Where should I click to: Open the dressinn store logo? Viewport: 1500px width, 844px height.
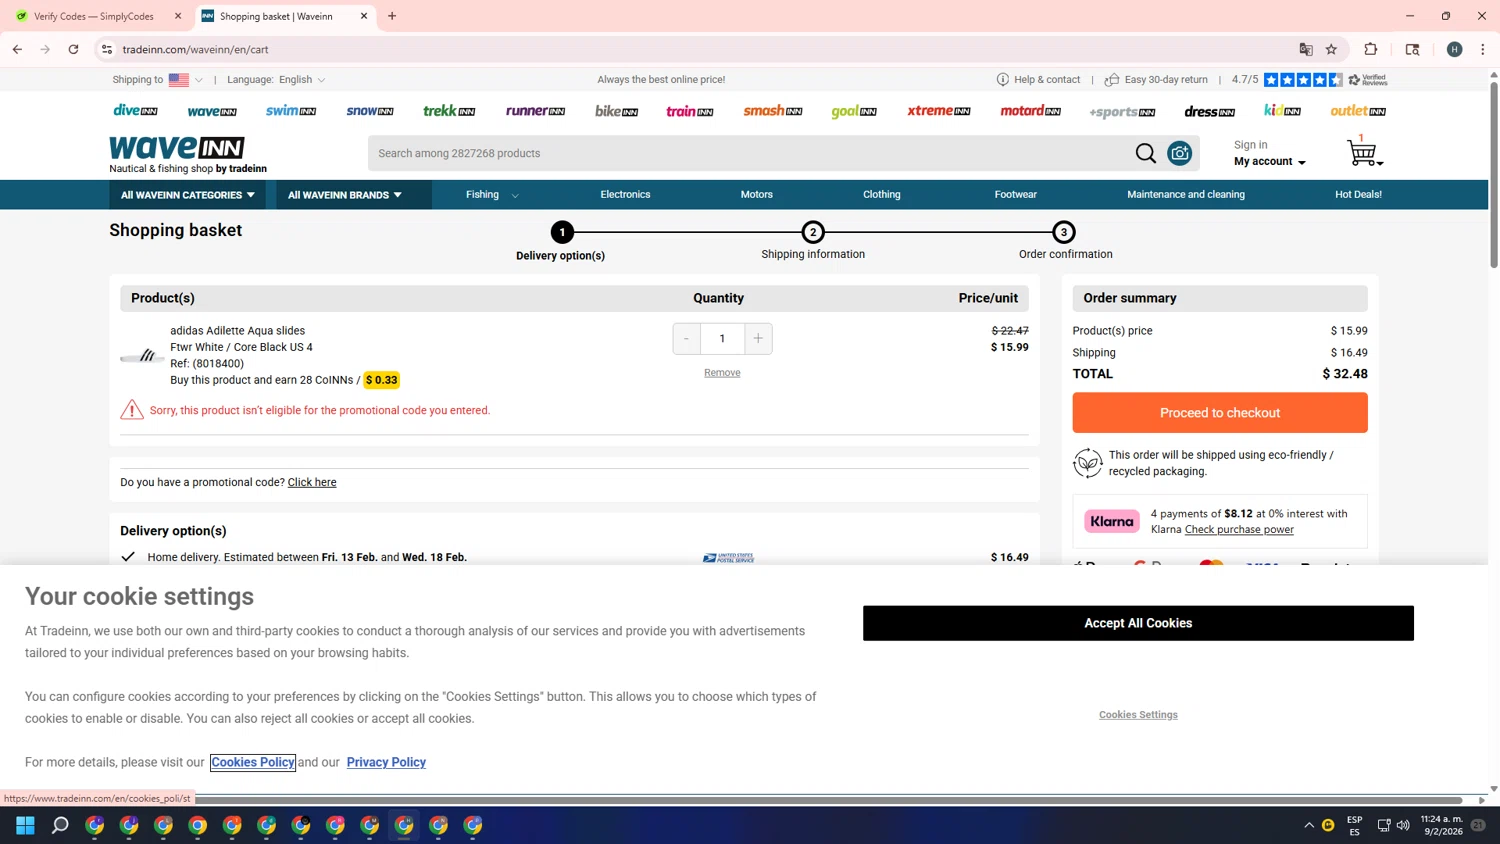[x=1210, y=112]
